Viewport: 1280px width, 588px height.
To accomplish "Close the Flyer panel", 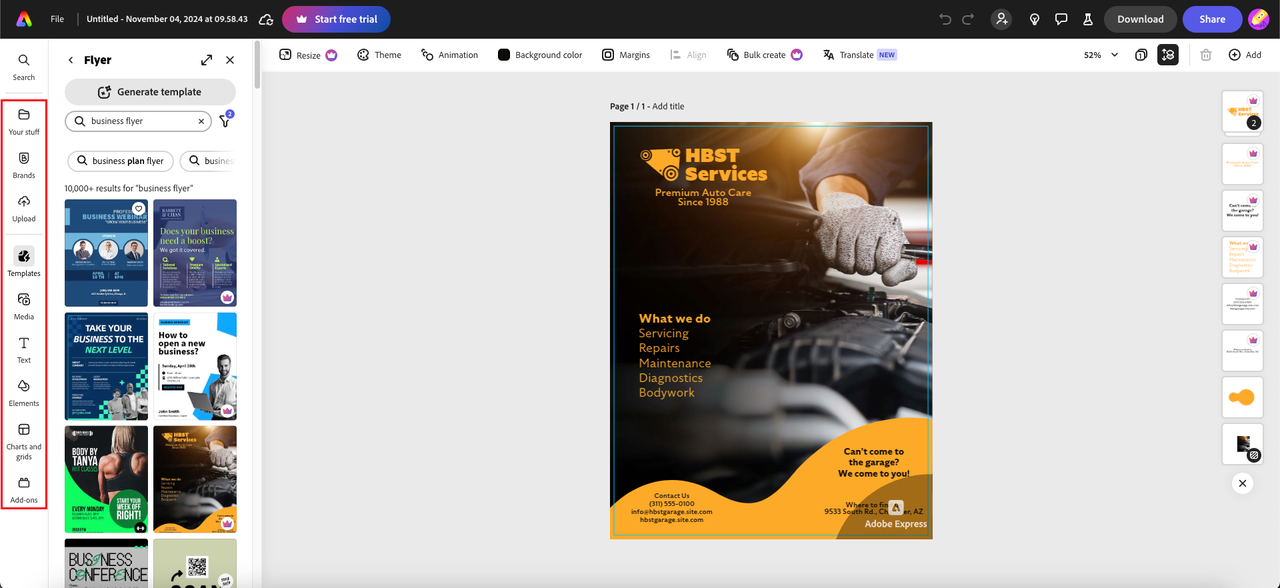I will pos(230,60).
